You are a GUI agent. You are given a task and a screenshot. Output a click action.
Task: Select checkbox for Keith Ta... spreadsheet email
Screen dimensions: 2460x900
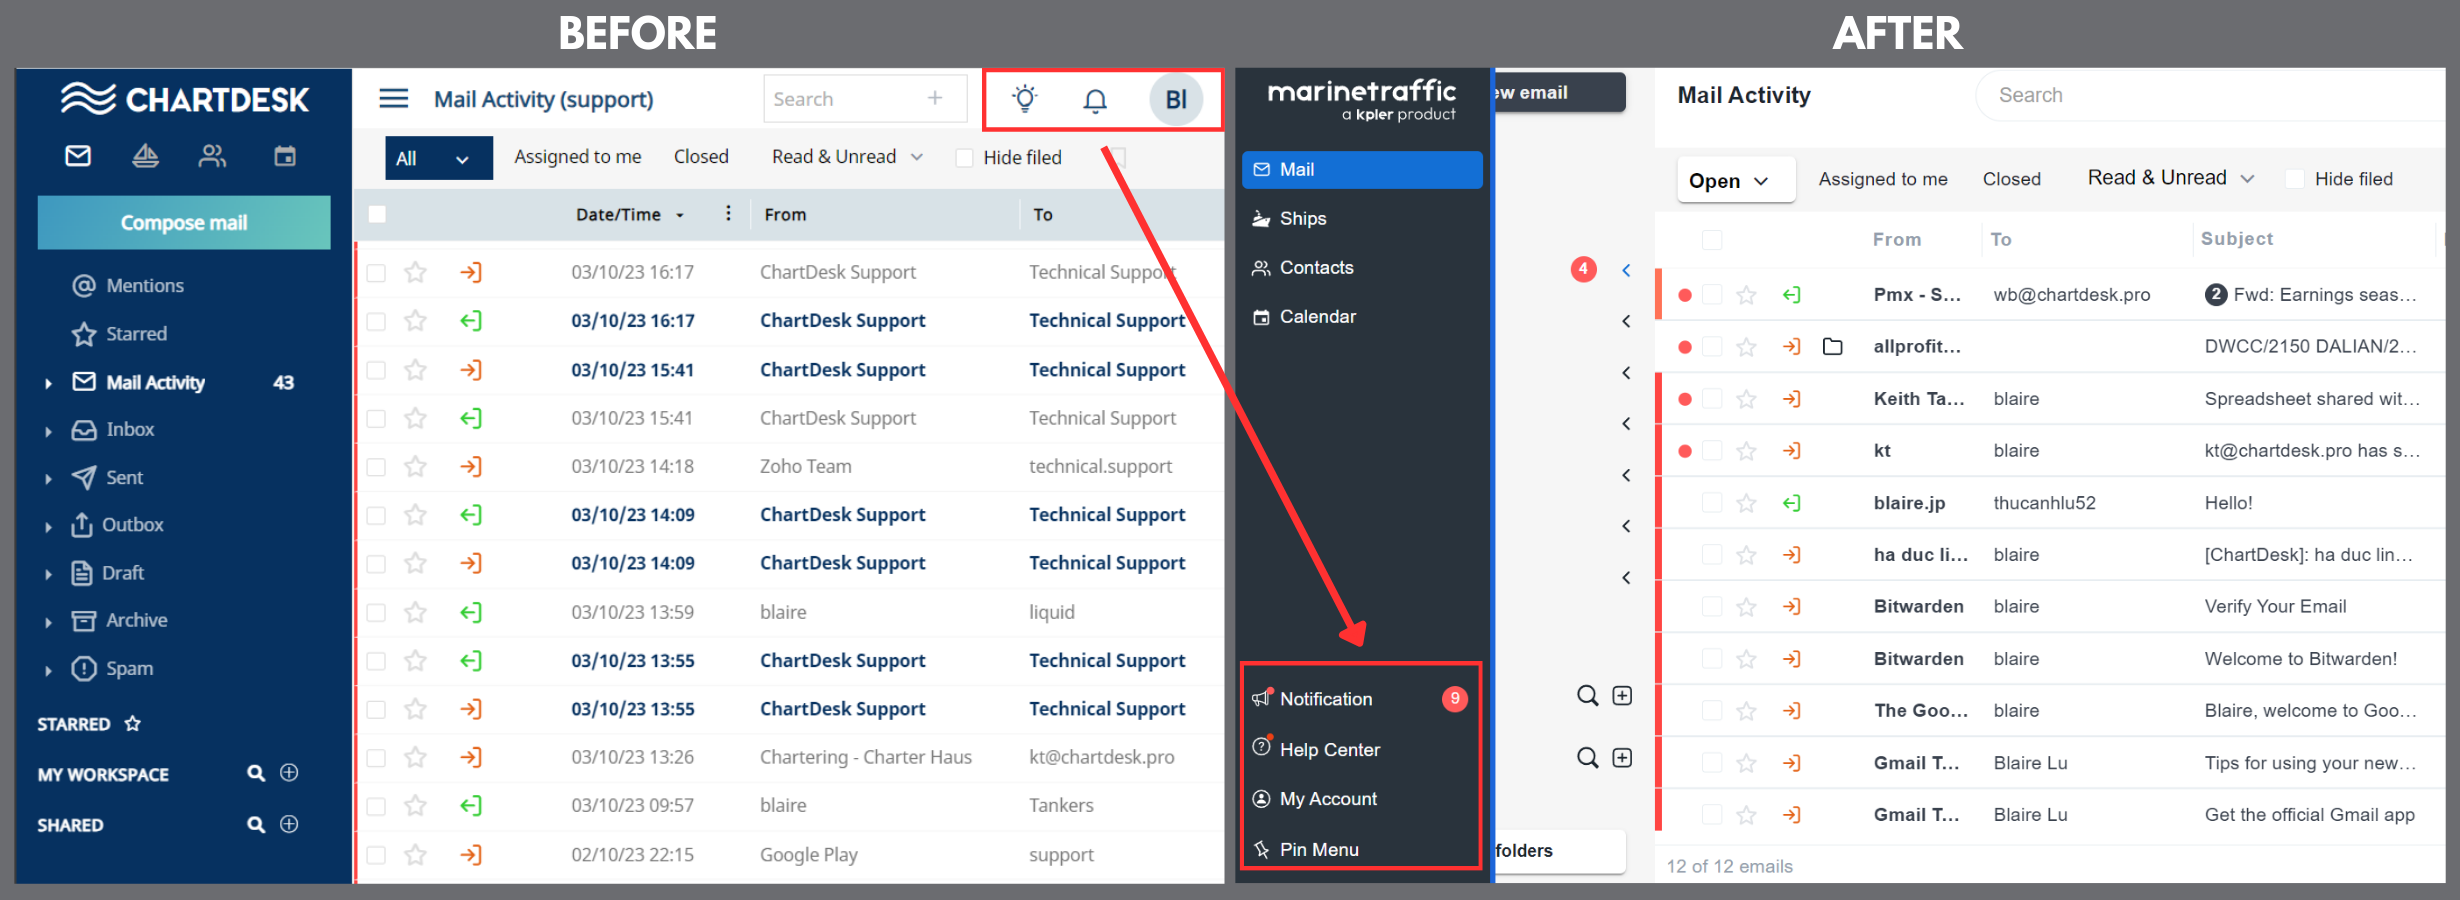point(1712,399)
